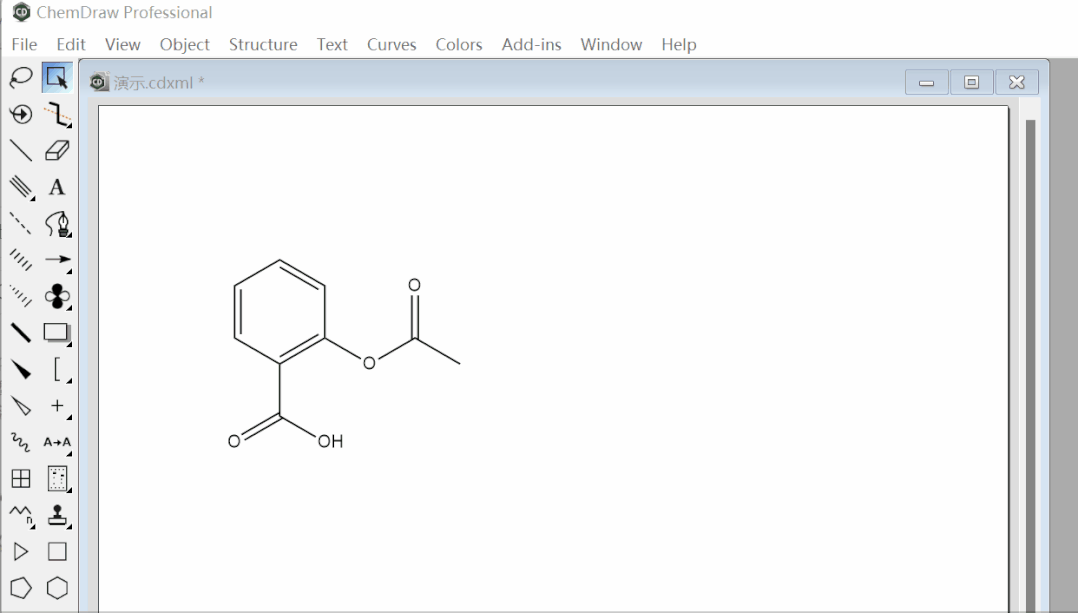Image resolution: width=1078 pixels, height=613 pixels.
Task: Select the Table tool
Action: click(x=21, y=479)
